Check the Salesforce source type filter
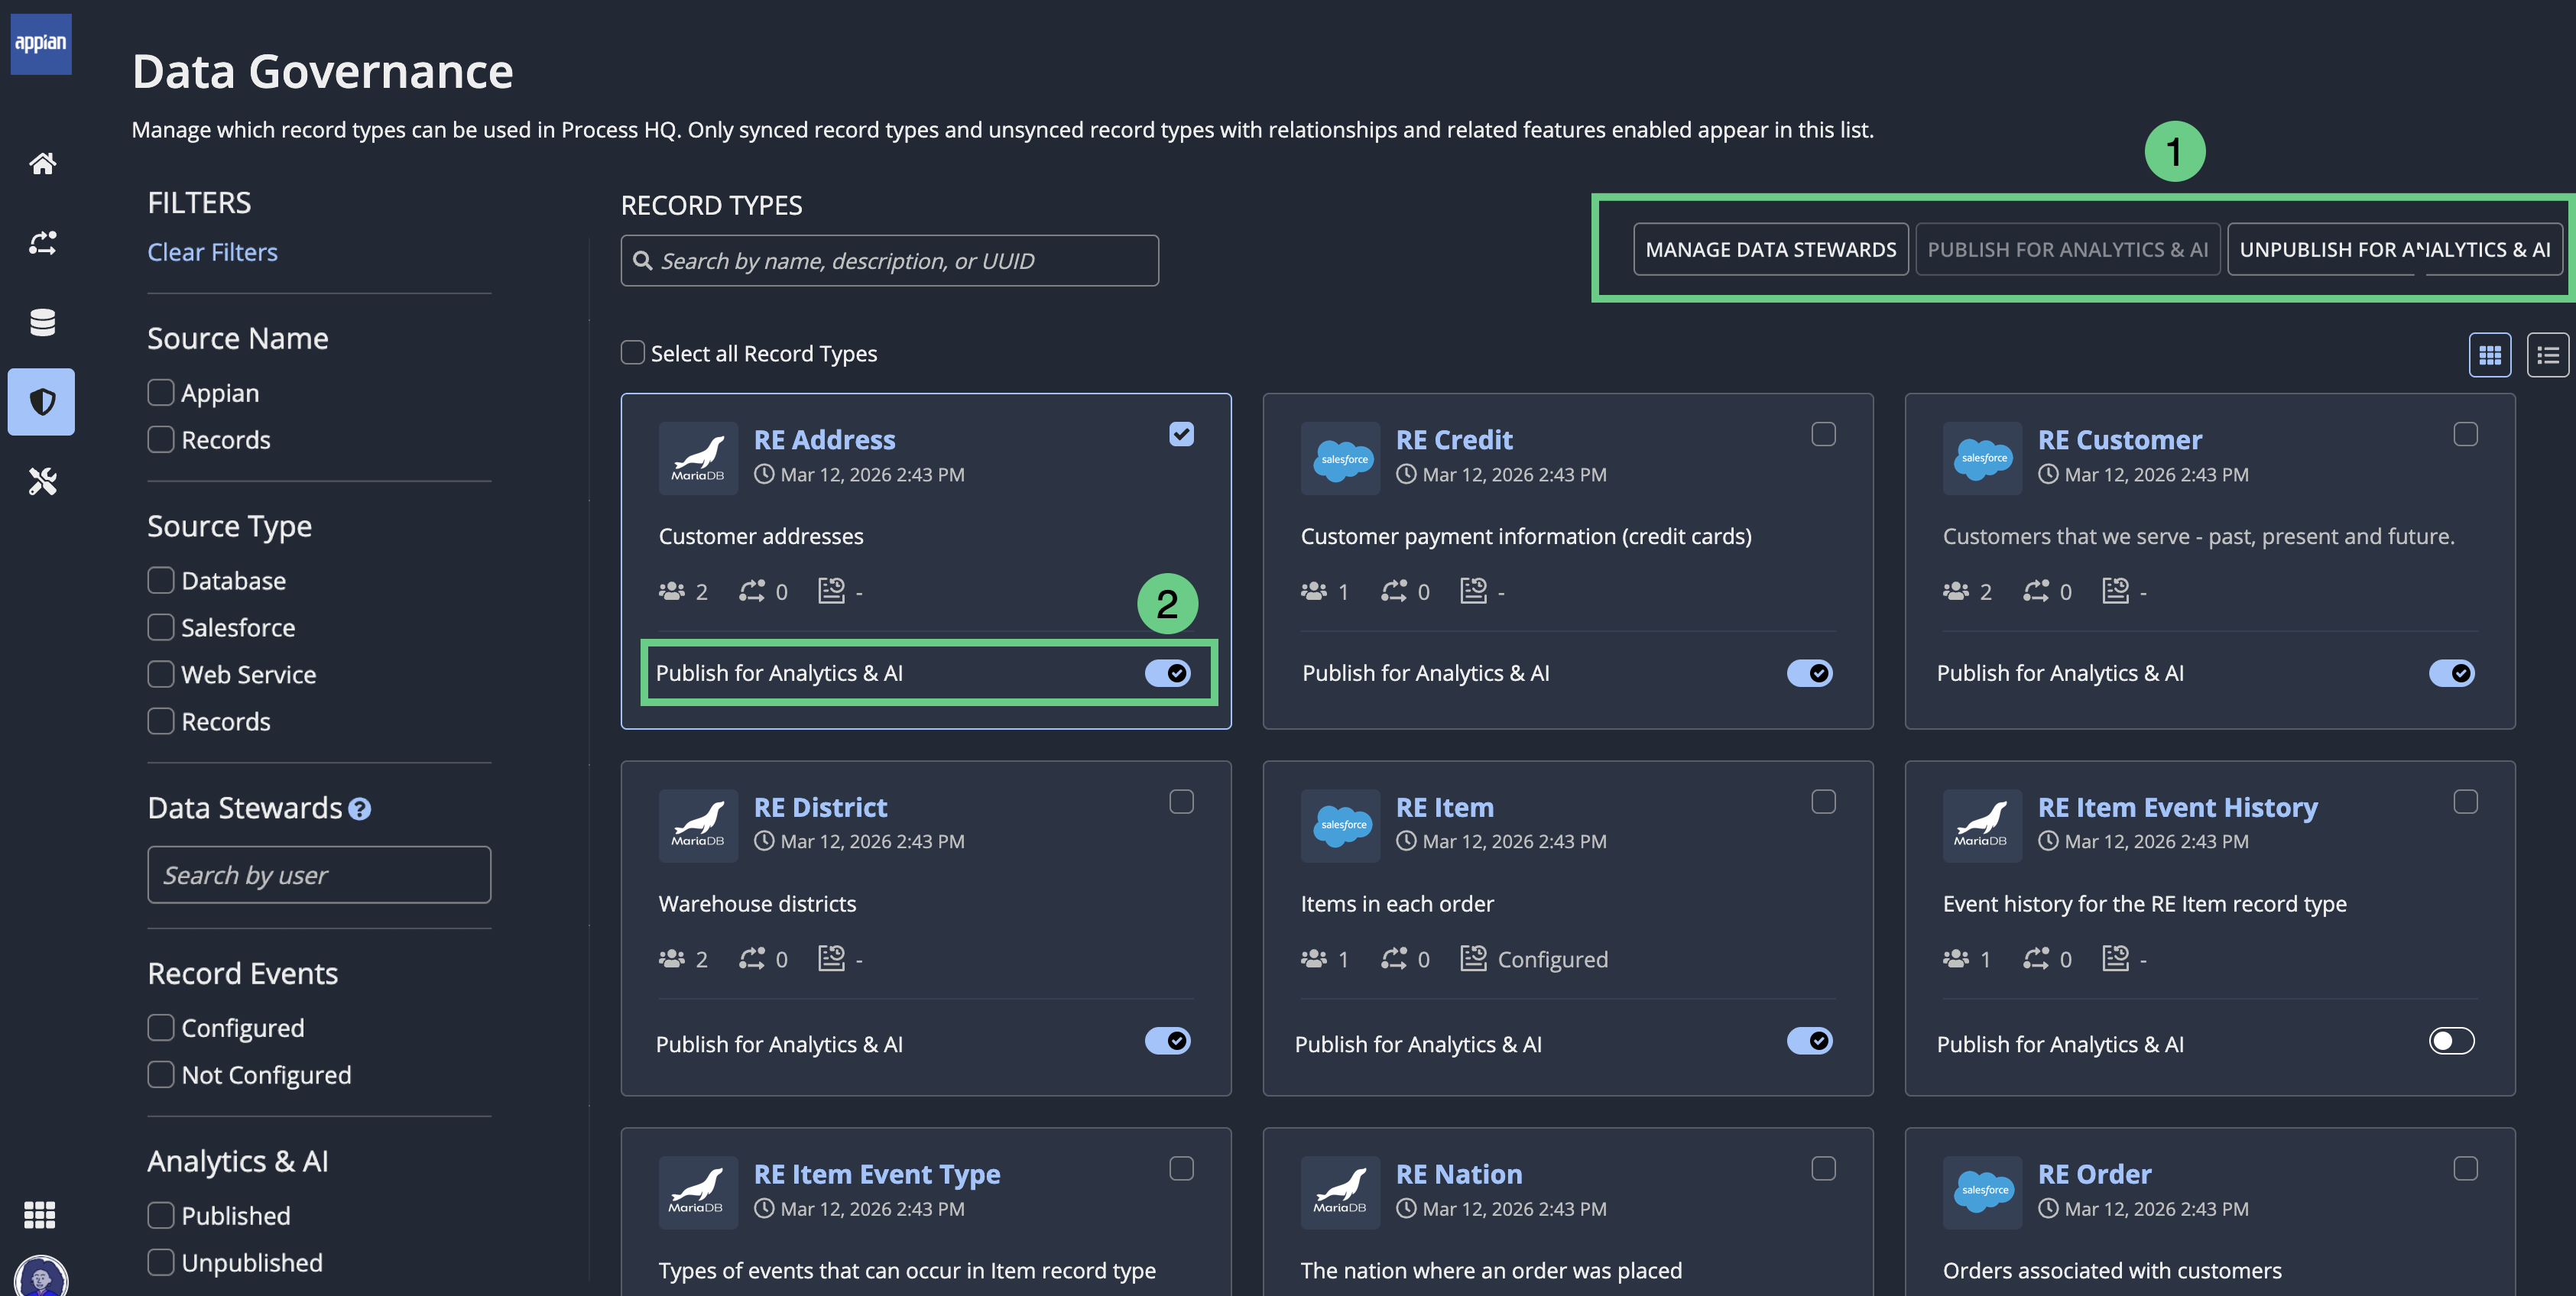The height and width of the screenshot is (1296, 2576). pyautogui.click(x=161, y=627)
